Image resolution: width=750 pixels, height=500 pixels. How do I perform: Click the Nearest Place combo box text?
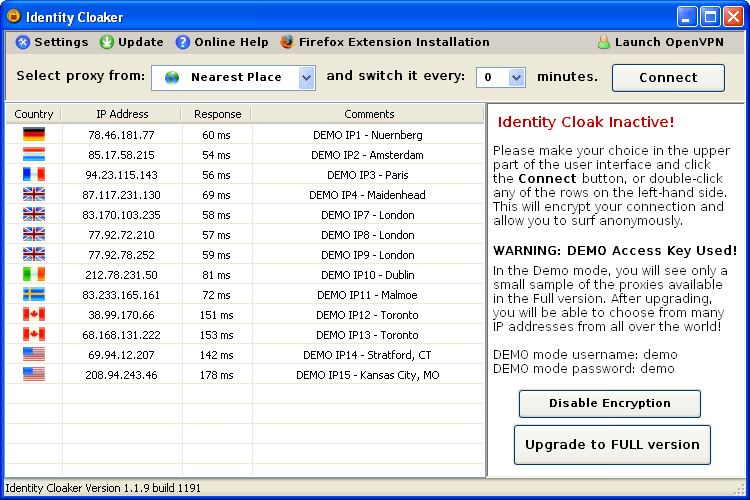tap(236, 78)
